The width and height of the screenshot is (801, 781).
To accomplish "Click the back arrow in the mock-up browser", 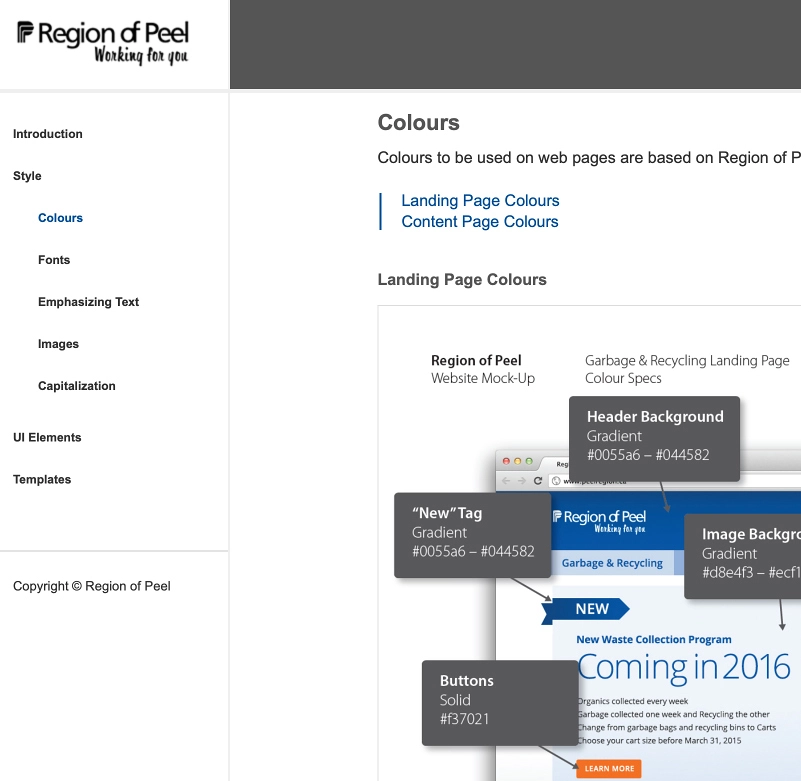I will pyautogui.click(x=506, y=479).
